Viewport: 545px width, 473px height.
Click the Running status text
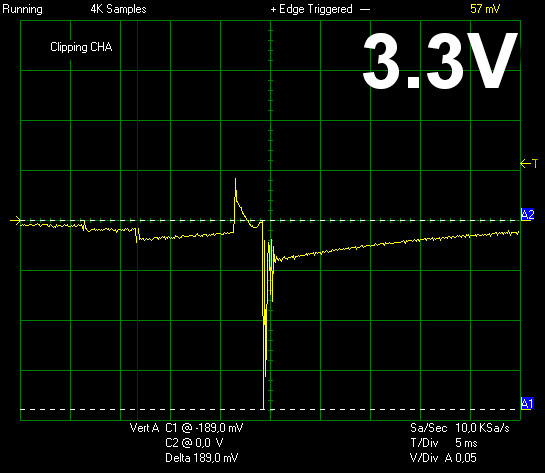click(22, 9)
